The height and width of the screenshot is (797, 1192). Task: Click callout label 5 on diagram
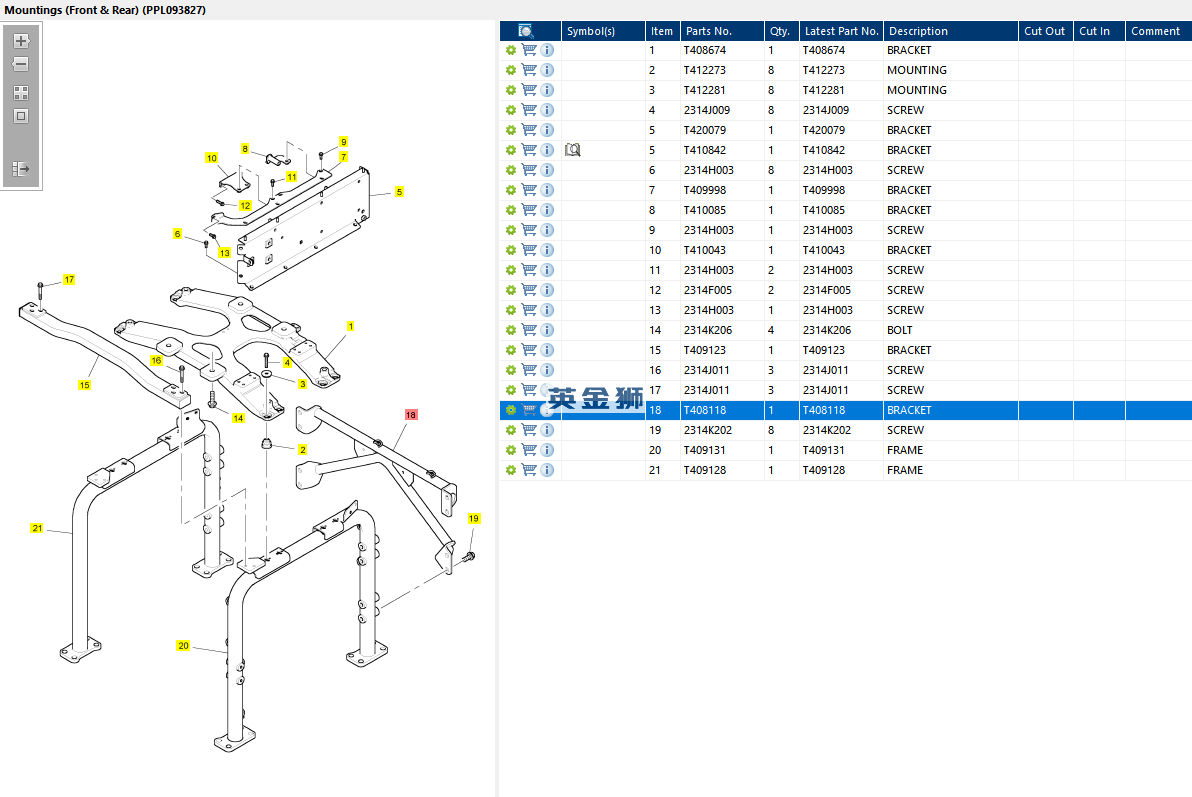[x=399, y=192]
